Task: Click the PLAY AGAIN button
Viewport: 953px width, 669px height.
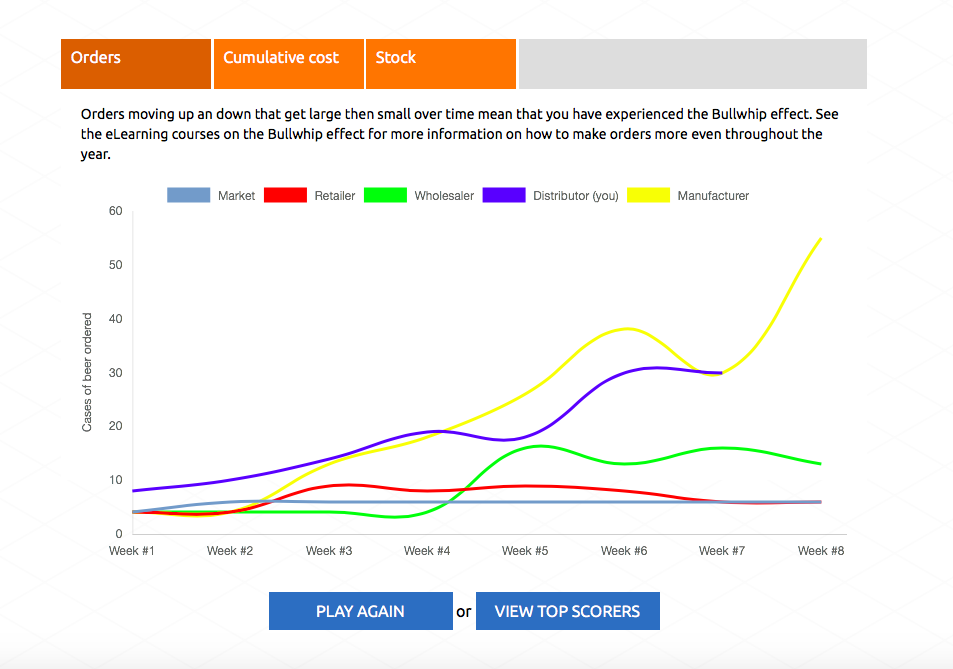Action: [360, 611]
